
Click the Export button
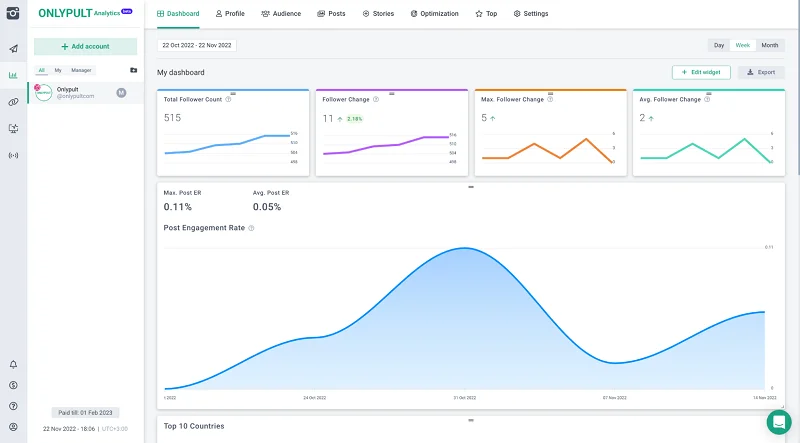(x=761, y=72)
